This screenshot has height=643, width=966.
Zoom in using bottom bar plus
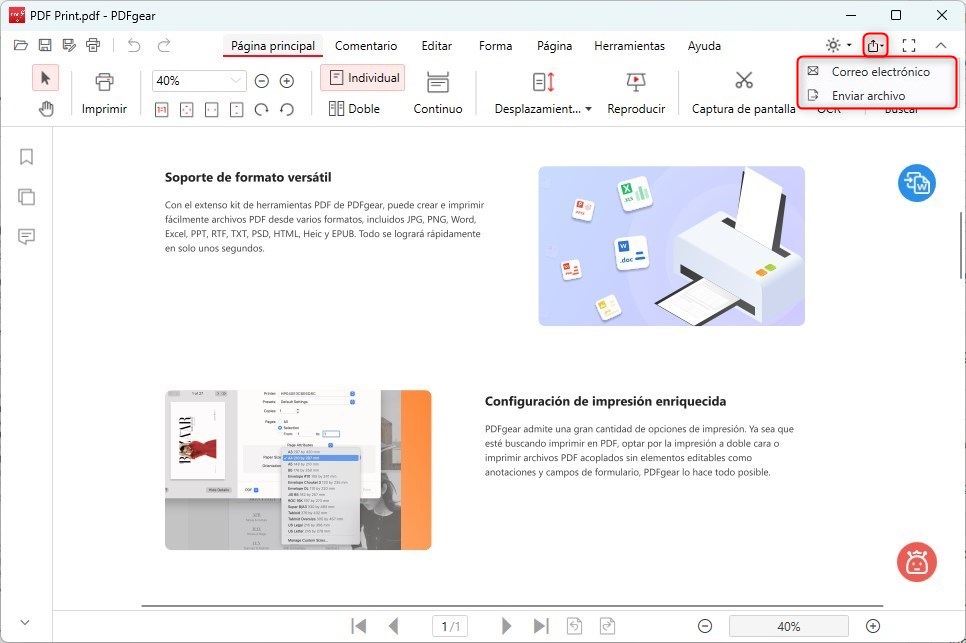pos(873,626)
